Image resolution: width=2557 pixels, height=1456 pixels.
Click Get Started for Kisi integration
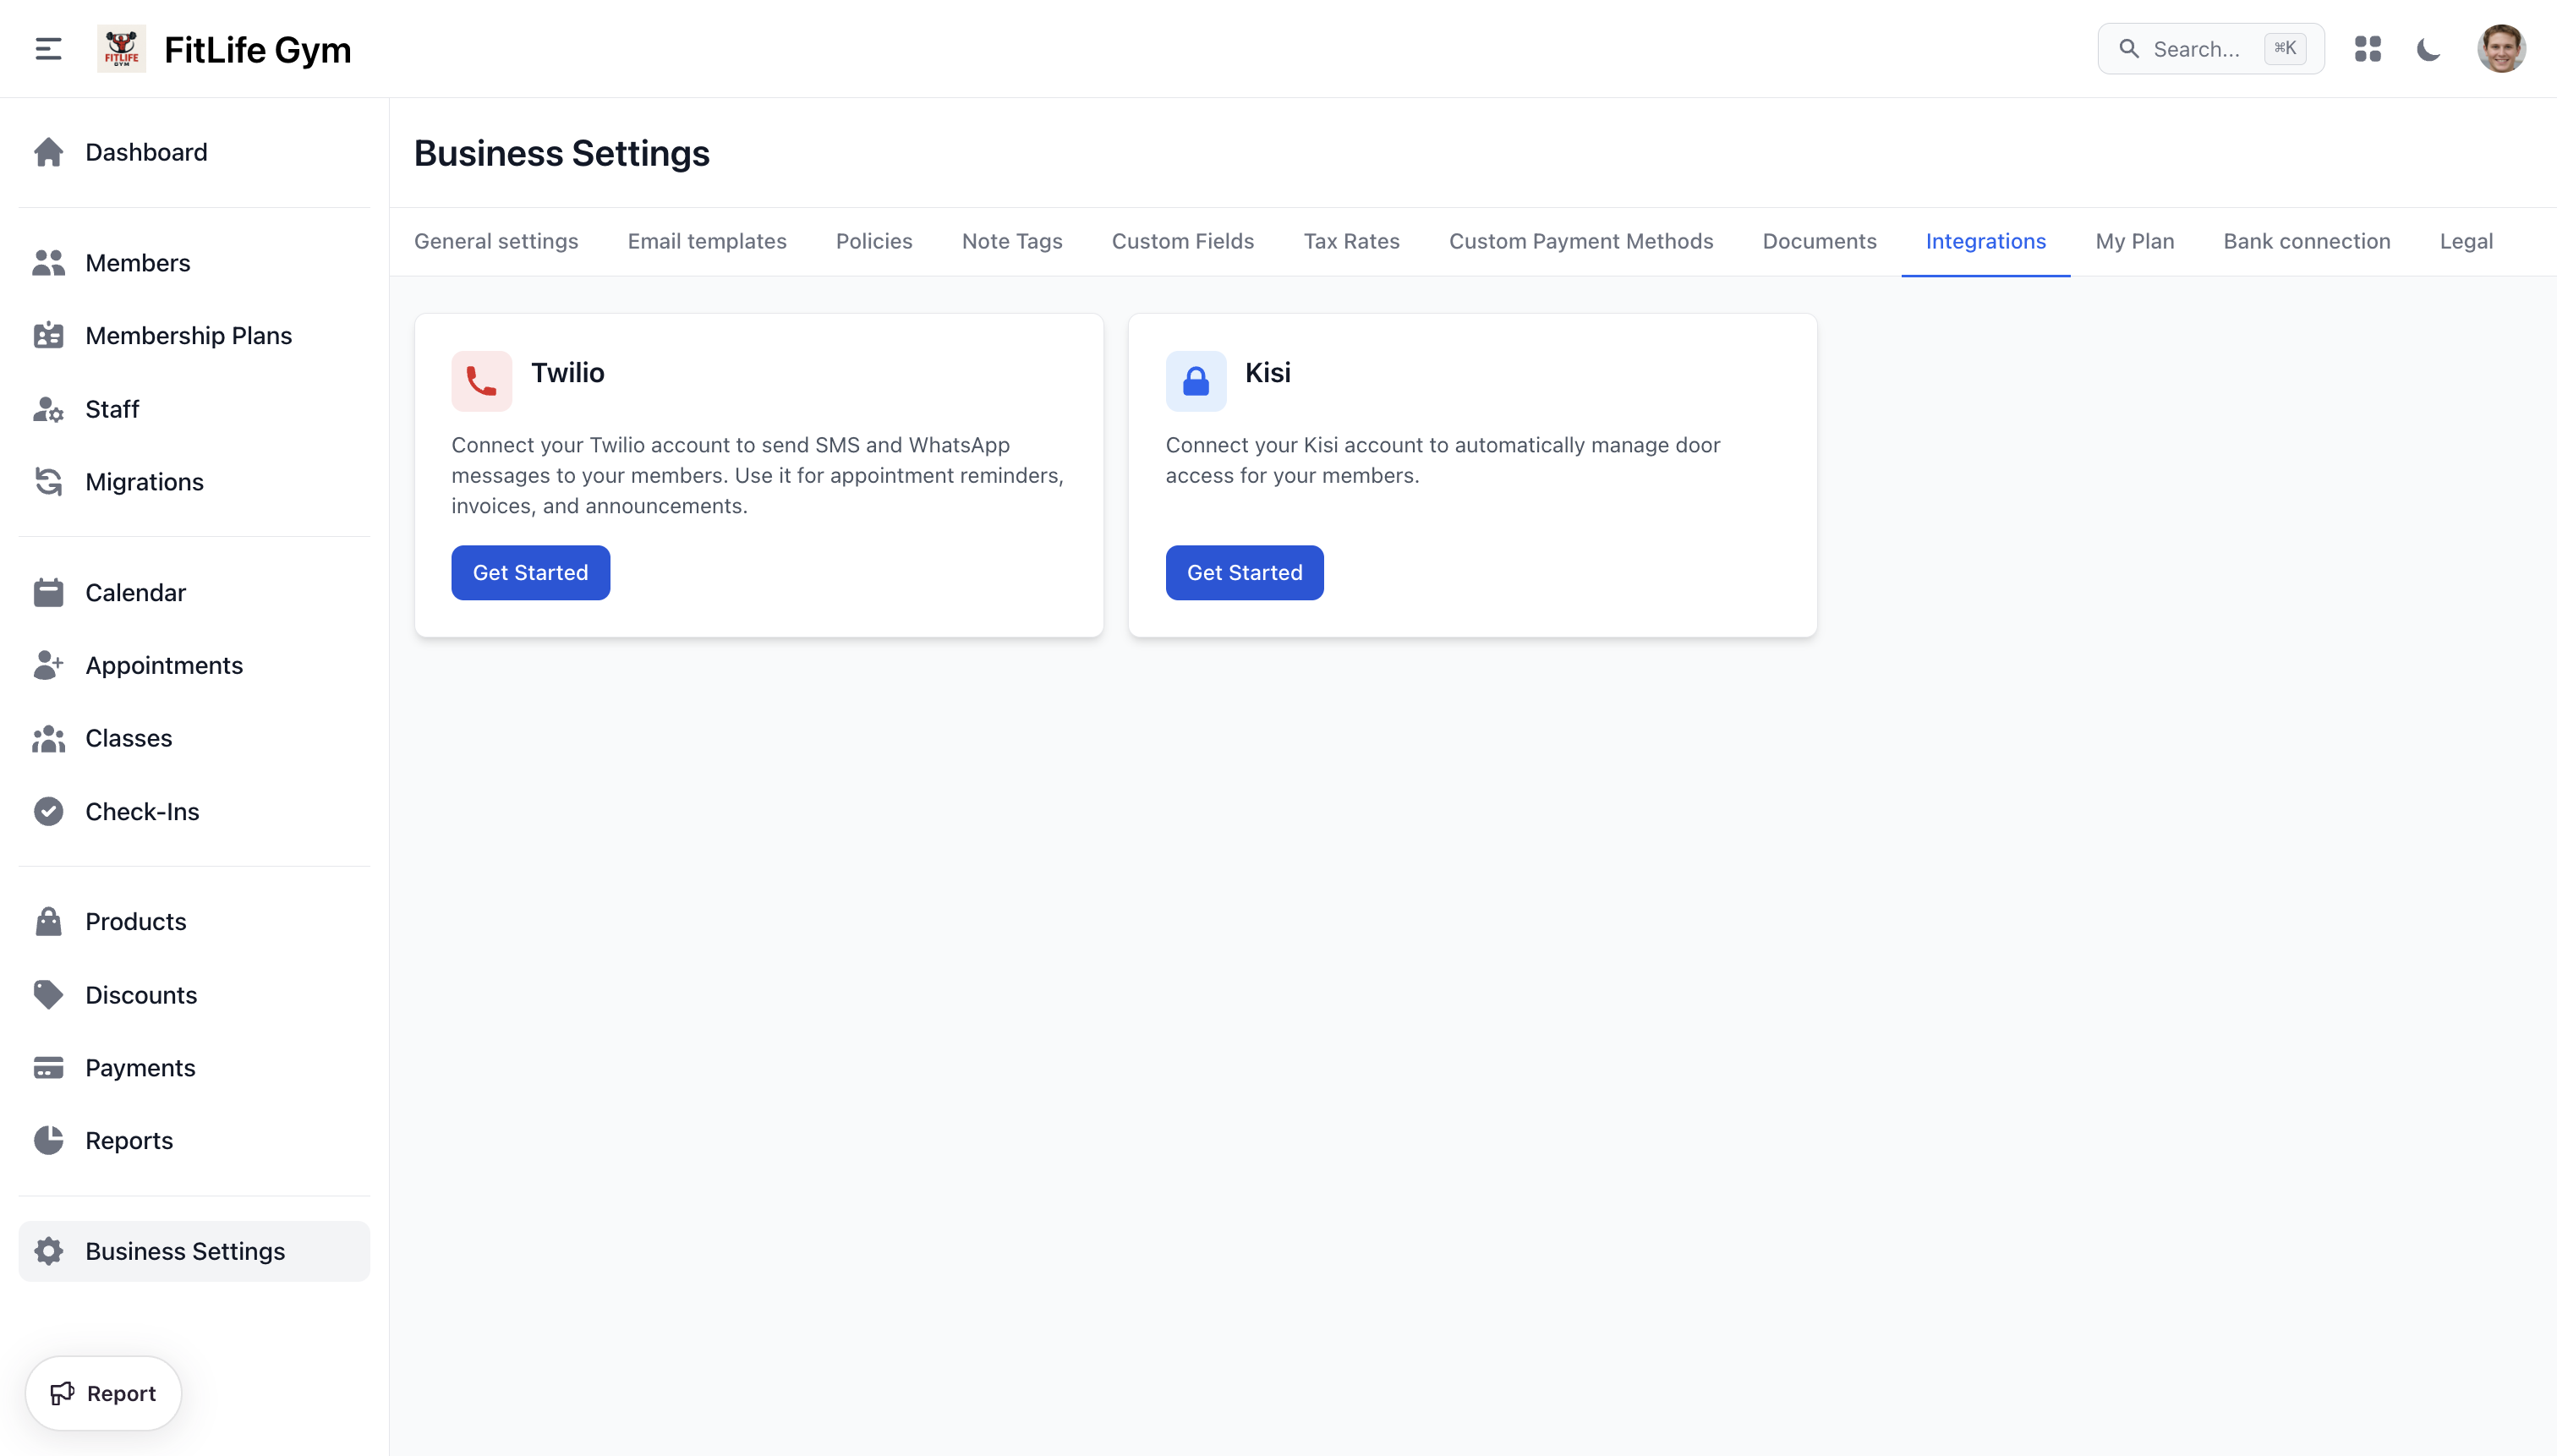tap(1244, 572)
